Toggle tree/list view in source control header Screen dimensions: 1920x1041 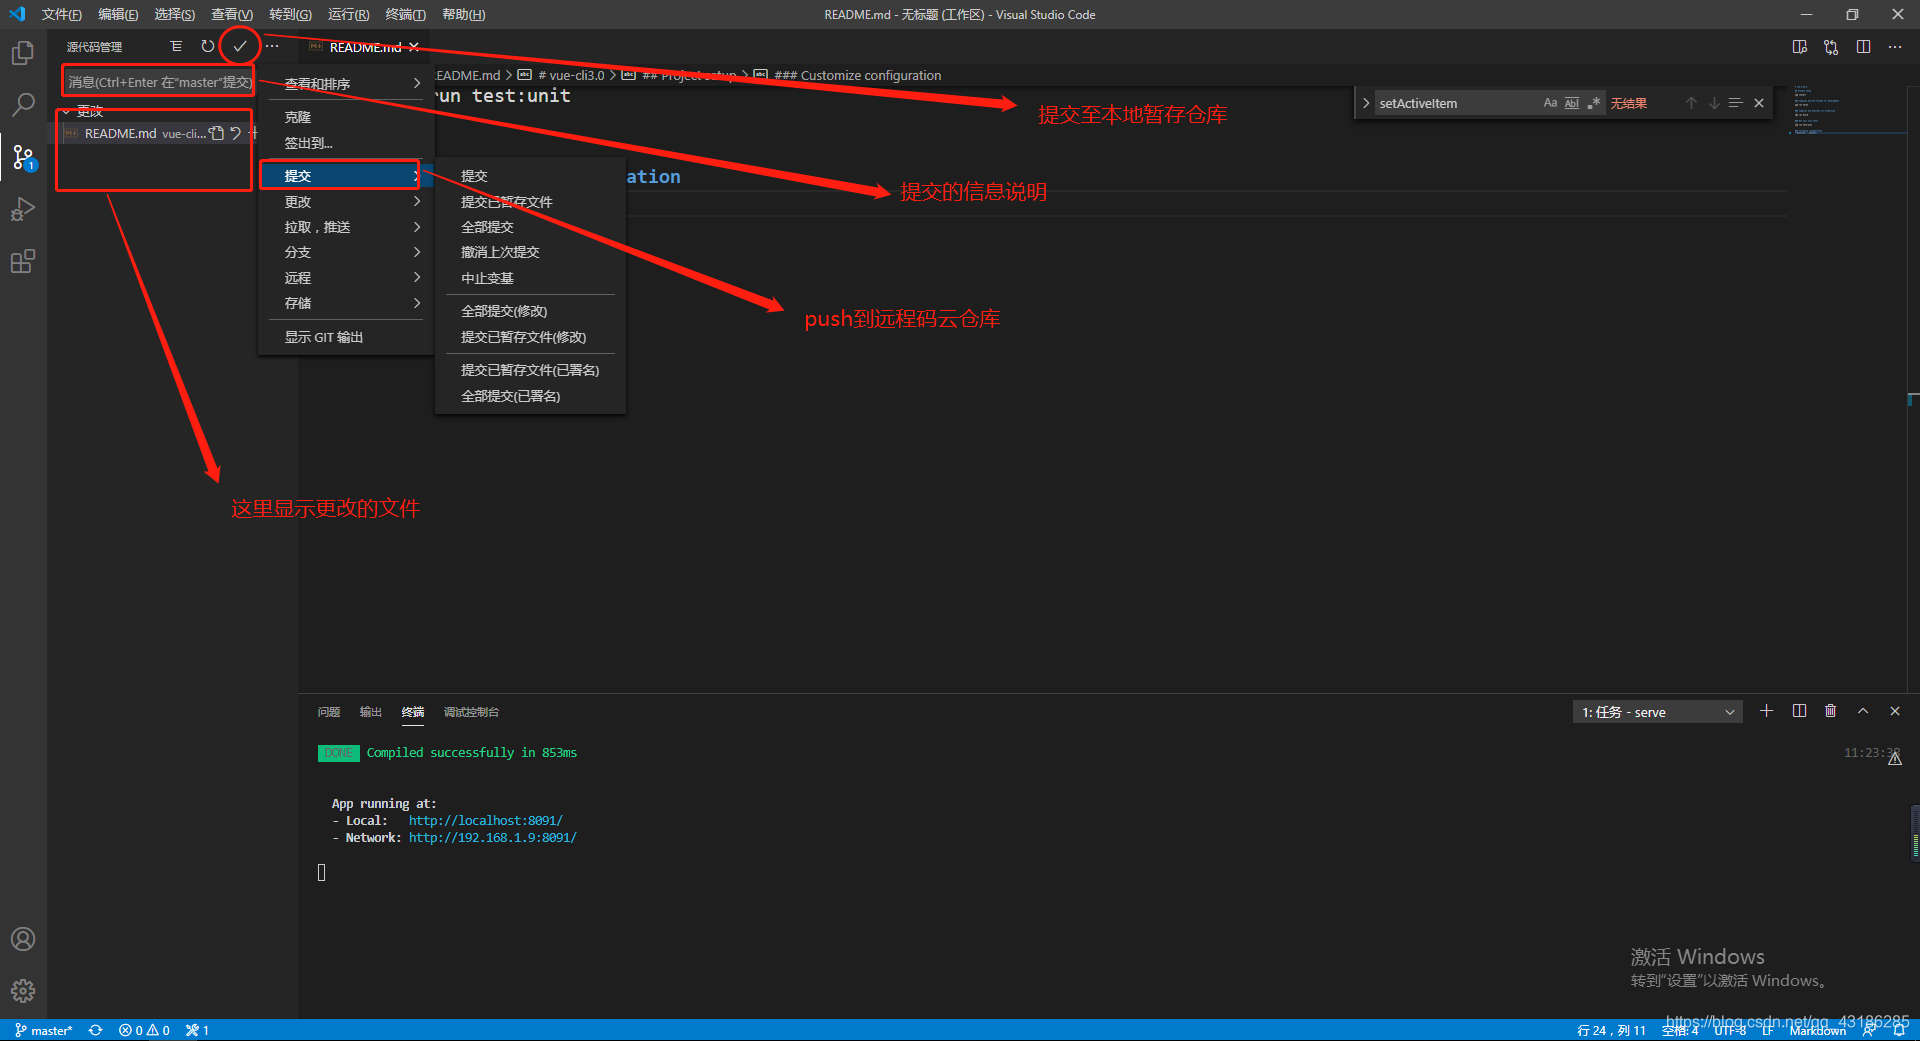[x=176, y=47]
